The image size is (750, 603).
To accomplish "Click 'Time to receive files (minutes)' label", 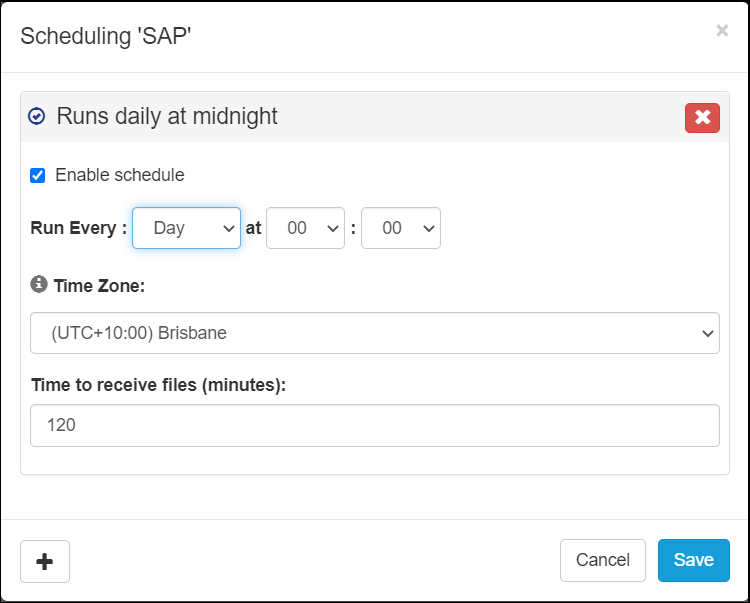I will coord(159,385).
